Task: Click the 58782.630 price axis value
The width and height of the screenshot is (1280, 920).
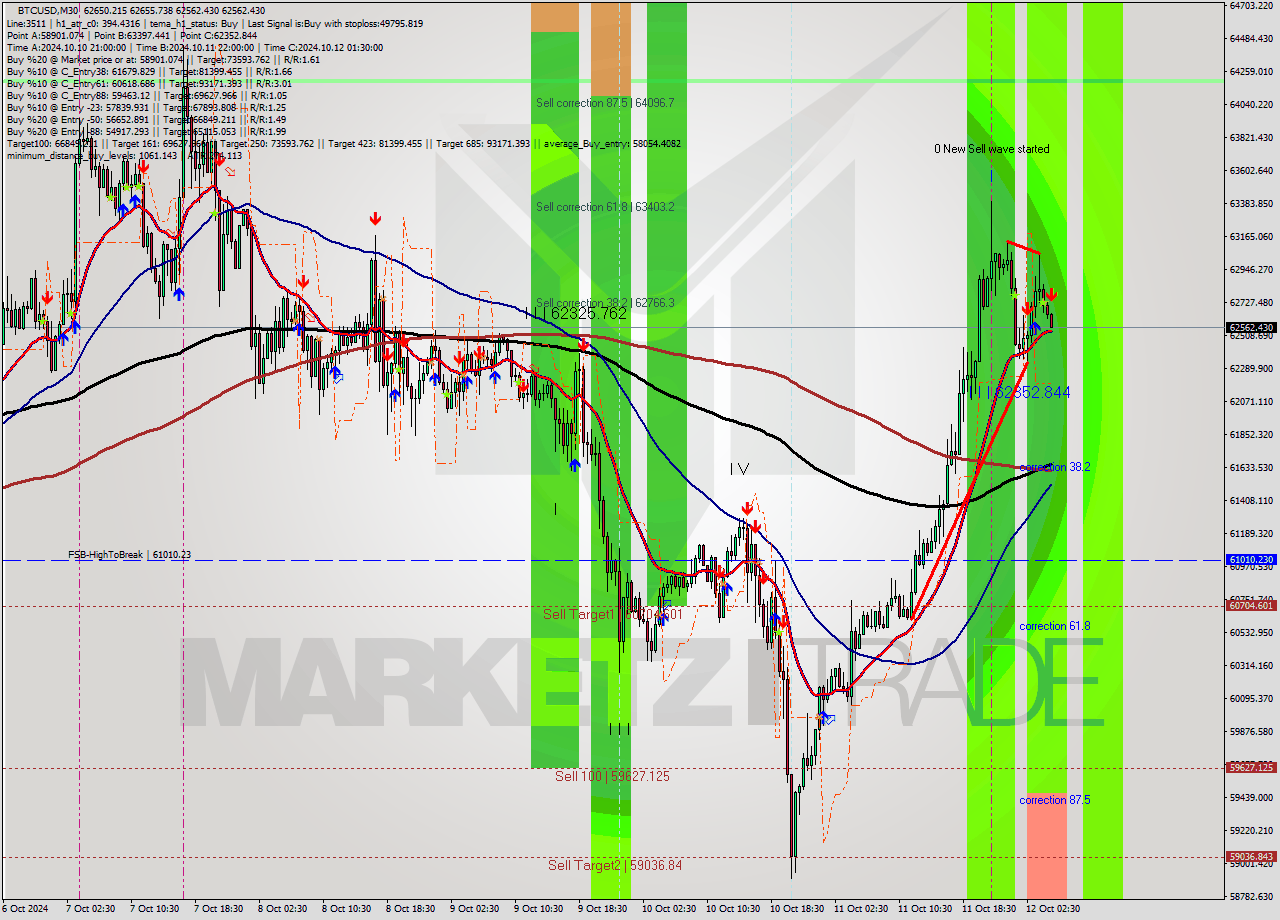Action: 1251,896
